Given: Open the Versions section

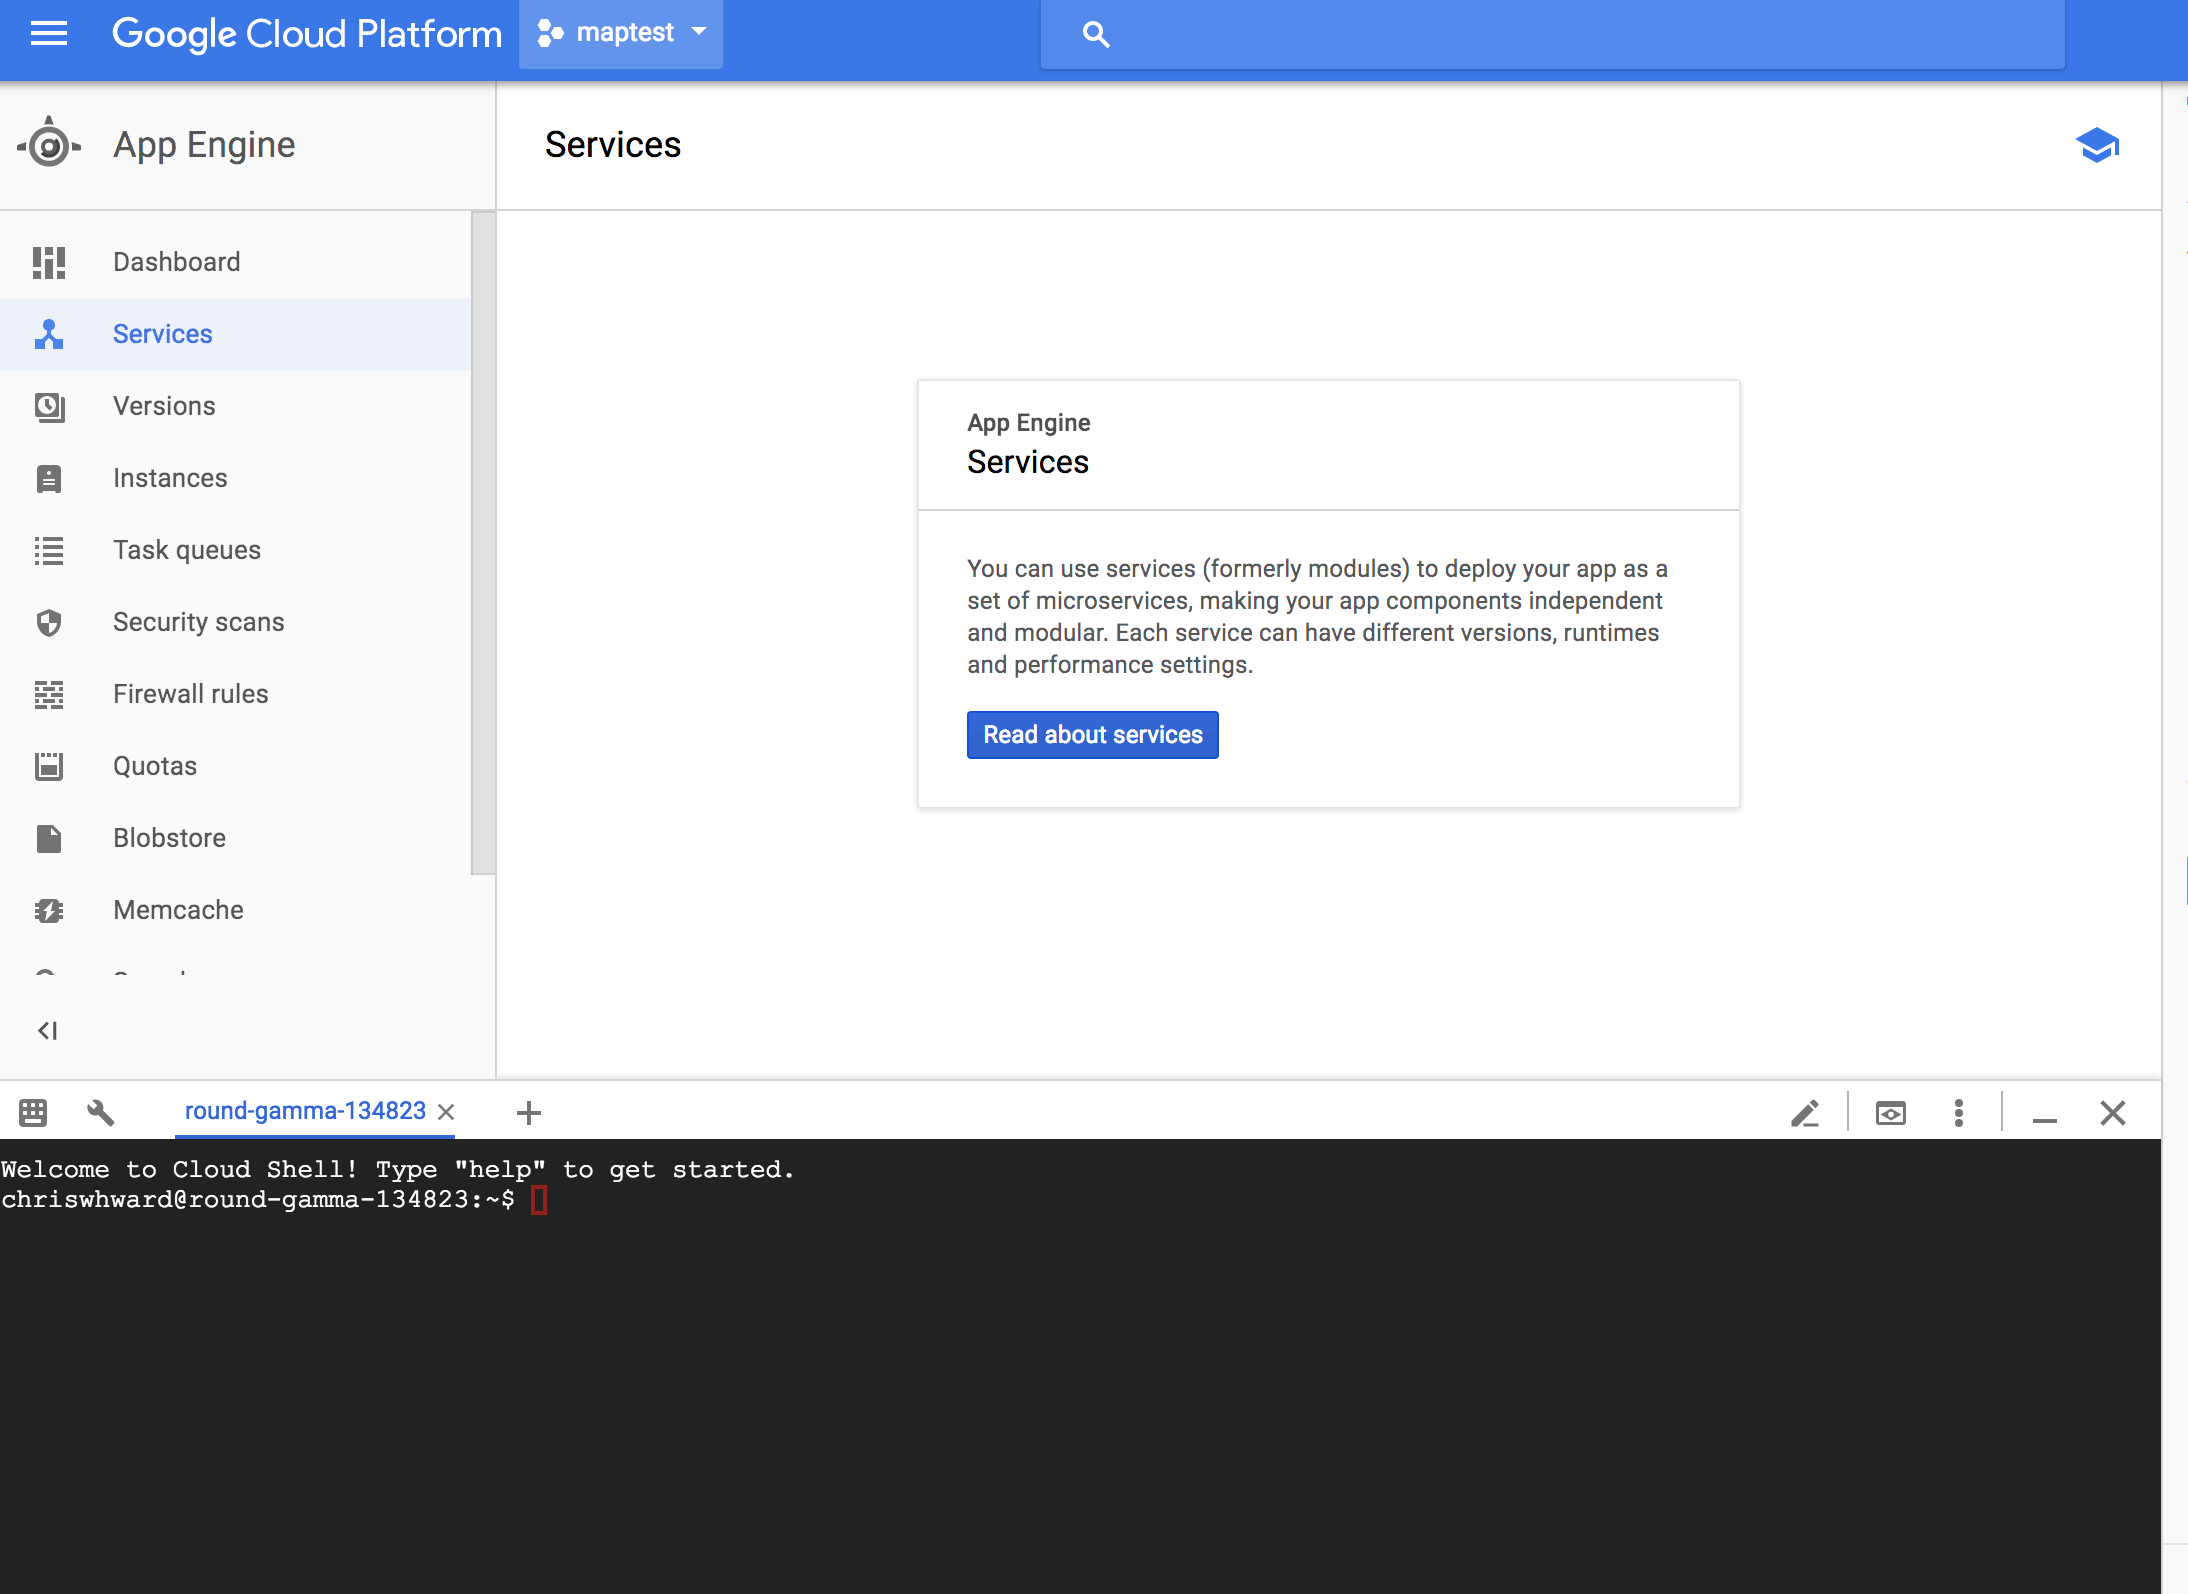Looking at the screenshot, I should (164, 405).
